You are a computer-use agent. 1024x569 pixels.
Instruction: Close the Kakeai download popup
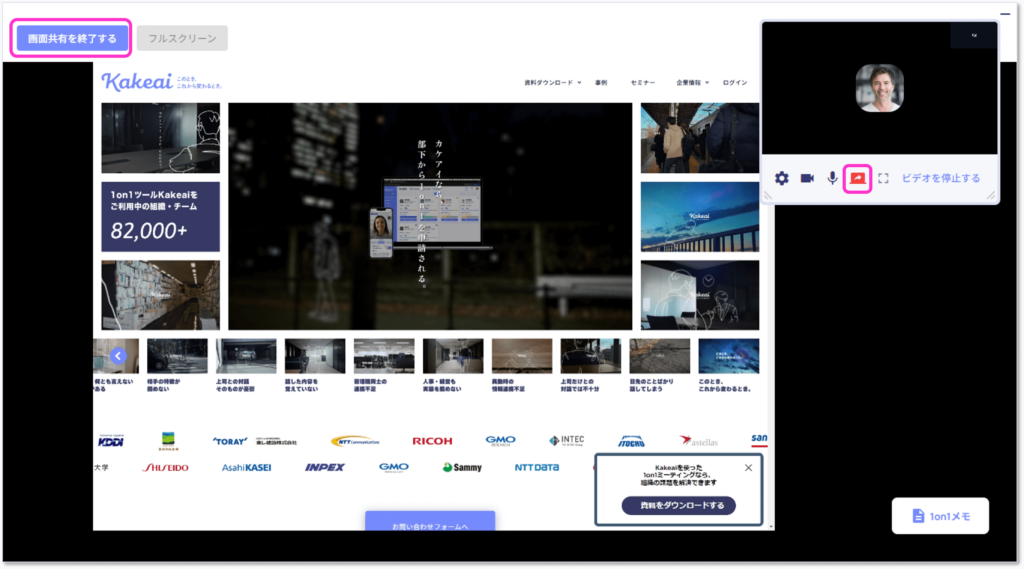click(x=748, y=468)
